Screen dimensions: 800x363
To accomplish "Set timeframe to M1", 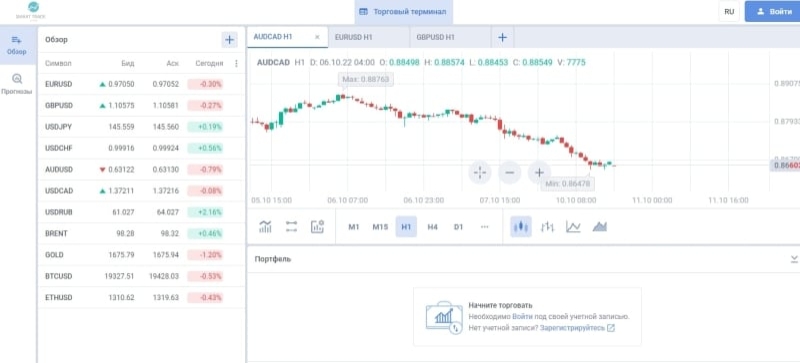I will (354, 227).
